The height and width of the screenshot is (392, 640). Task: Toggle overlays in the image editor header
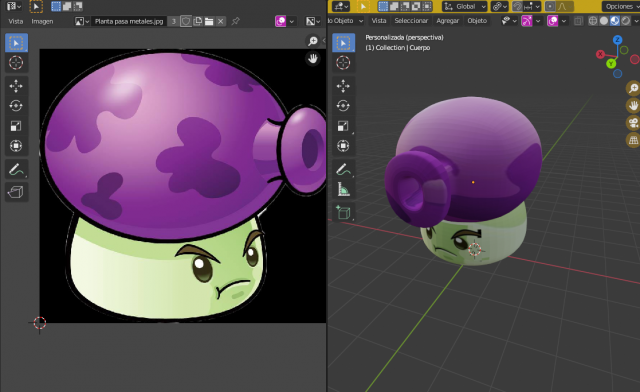pos(281,21)
